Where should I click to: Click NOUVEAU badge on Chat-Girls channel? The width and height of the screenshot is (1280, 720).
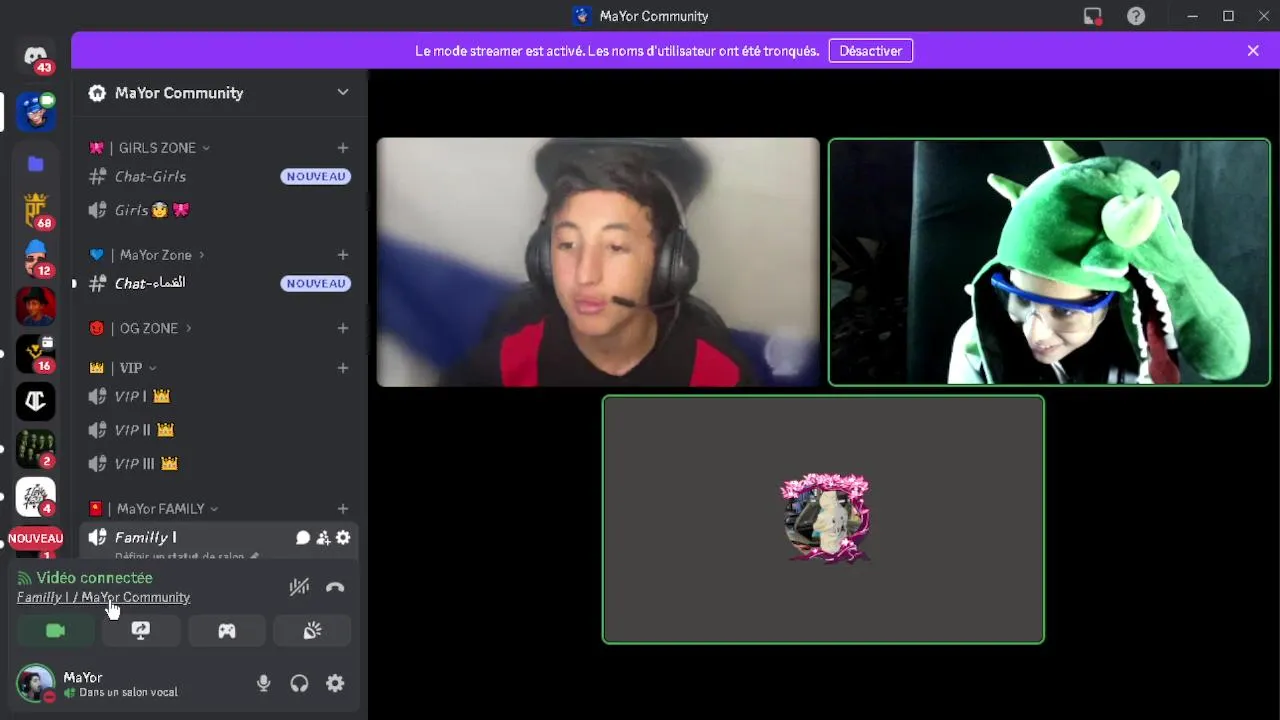click(316, 177)
